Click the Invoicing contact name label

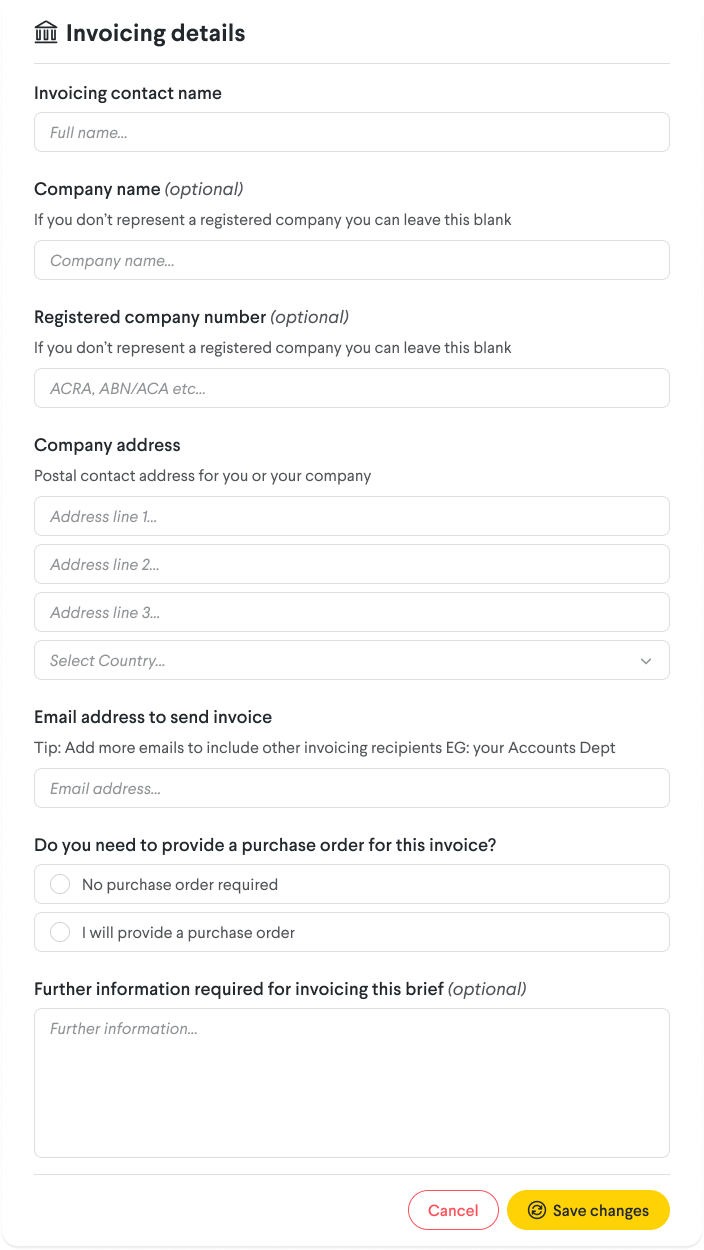click(x=128, y=93)
